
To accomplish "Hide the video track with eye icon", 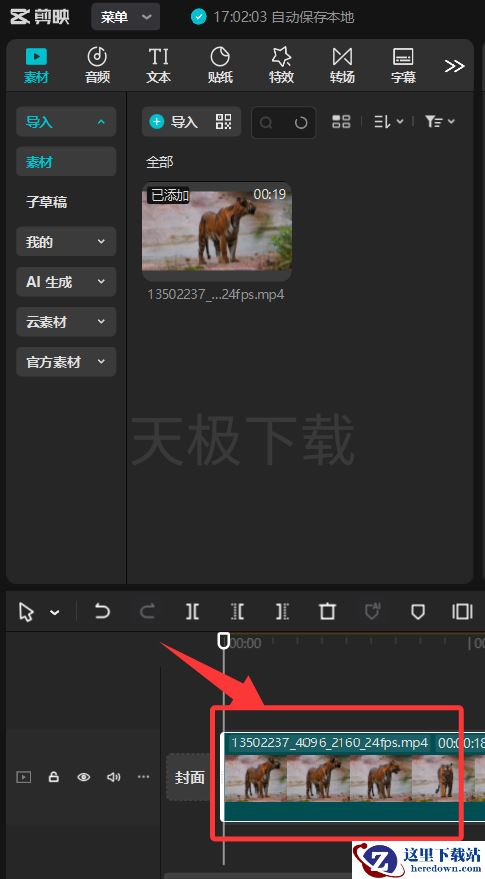I will click(x=84, y=777).
